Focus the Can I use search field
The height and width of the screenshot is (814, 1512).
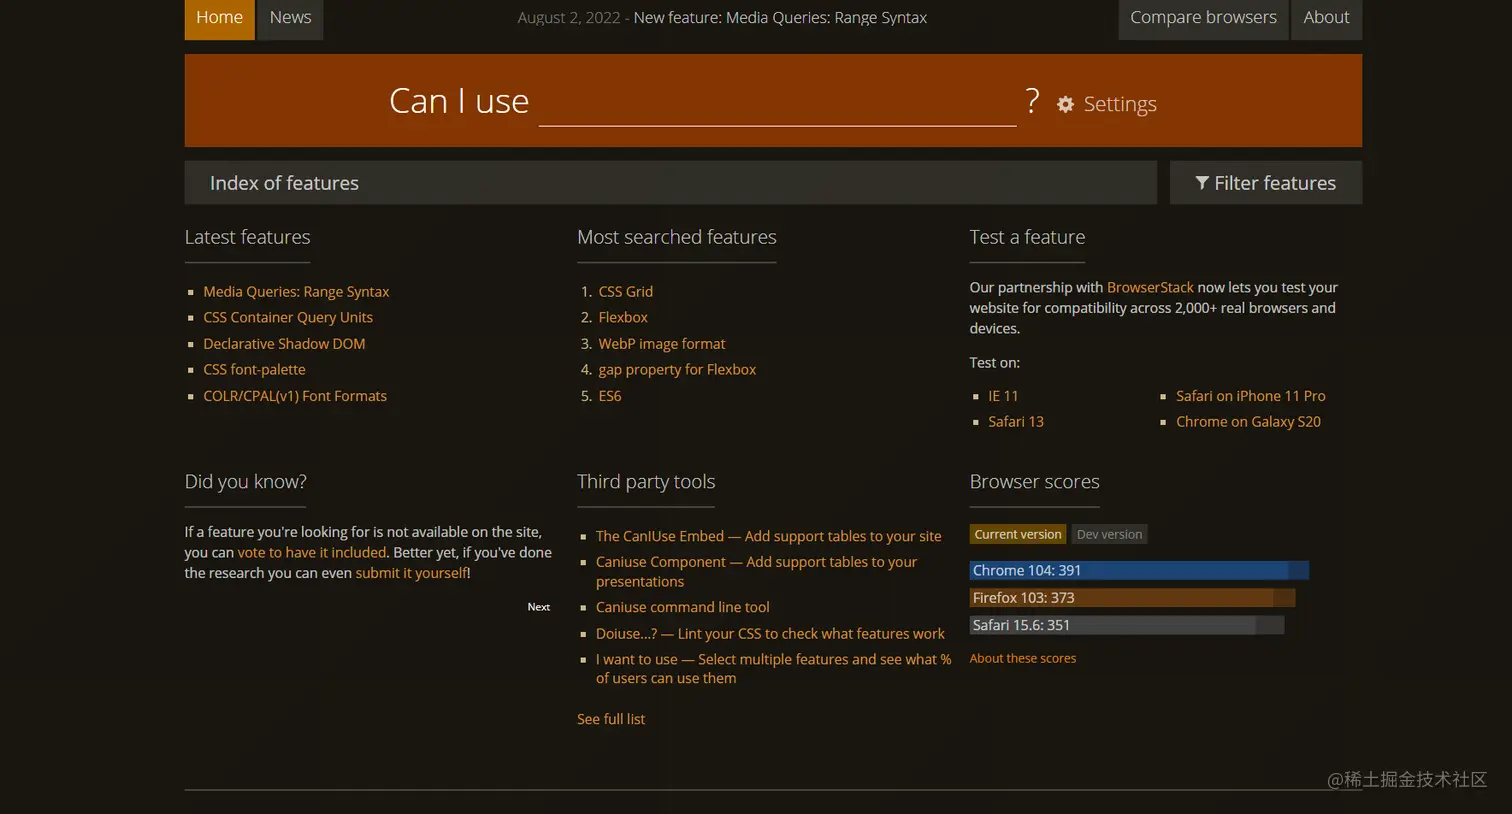(x=777, y=102)
